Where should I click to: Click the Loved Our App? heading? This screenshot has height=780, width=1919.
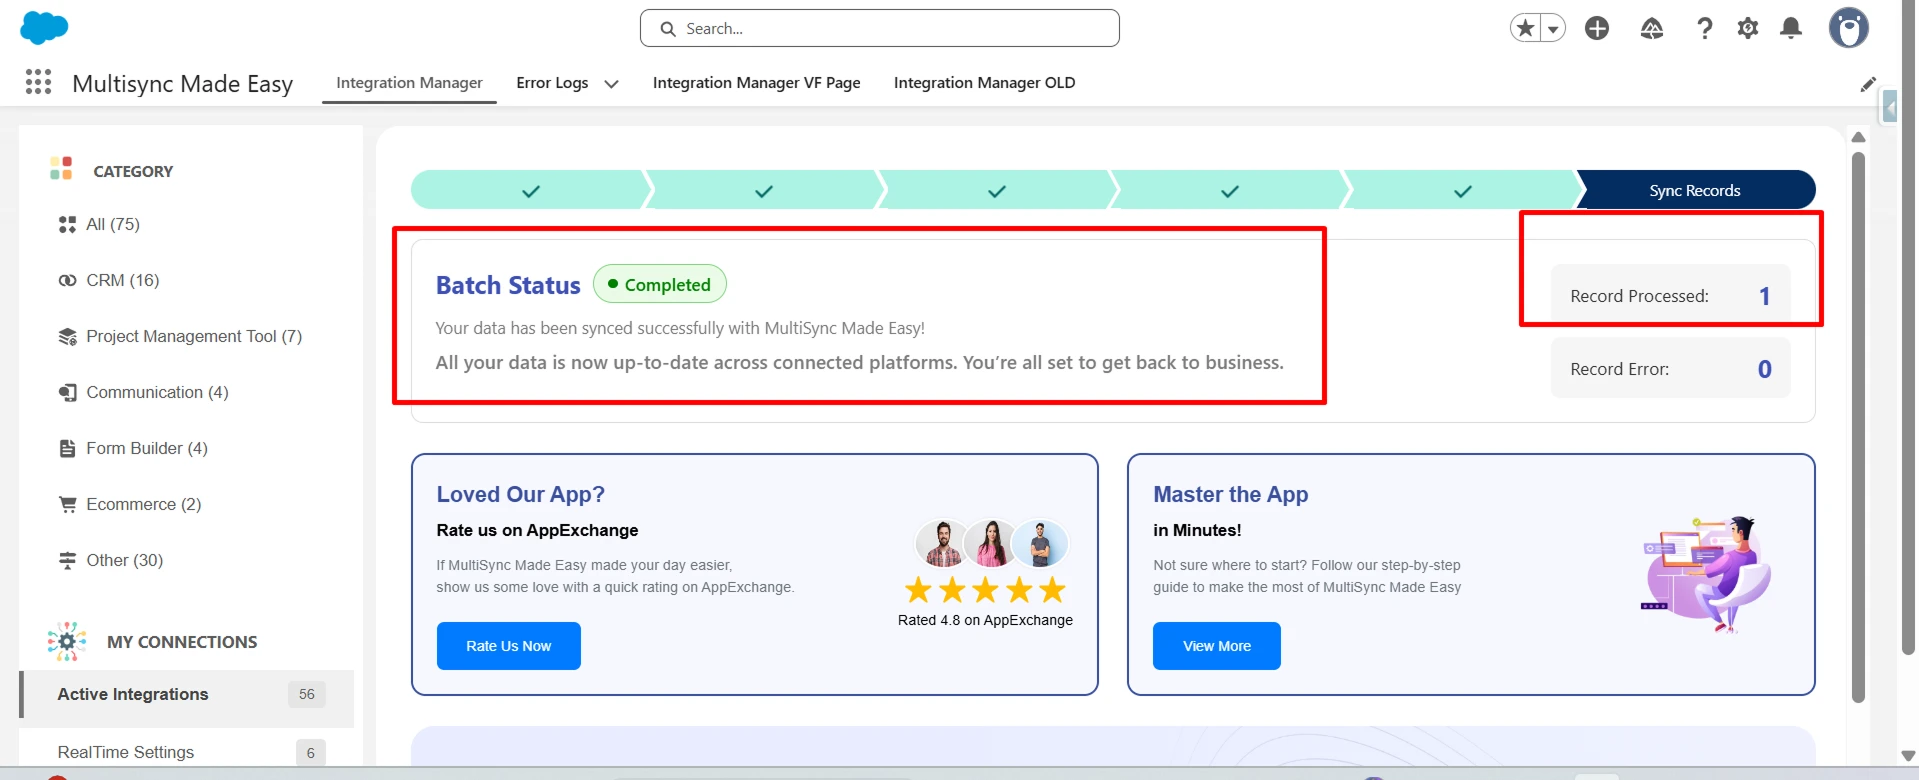point(521,494)
